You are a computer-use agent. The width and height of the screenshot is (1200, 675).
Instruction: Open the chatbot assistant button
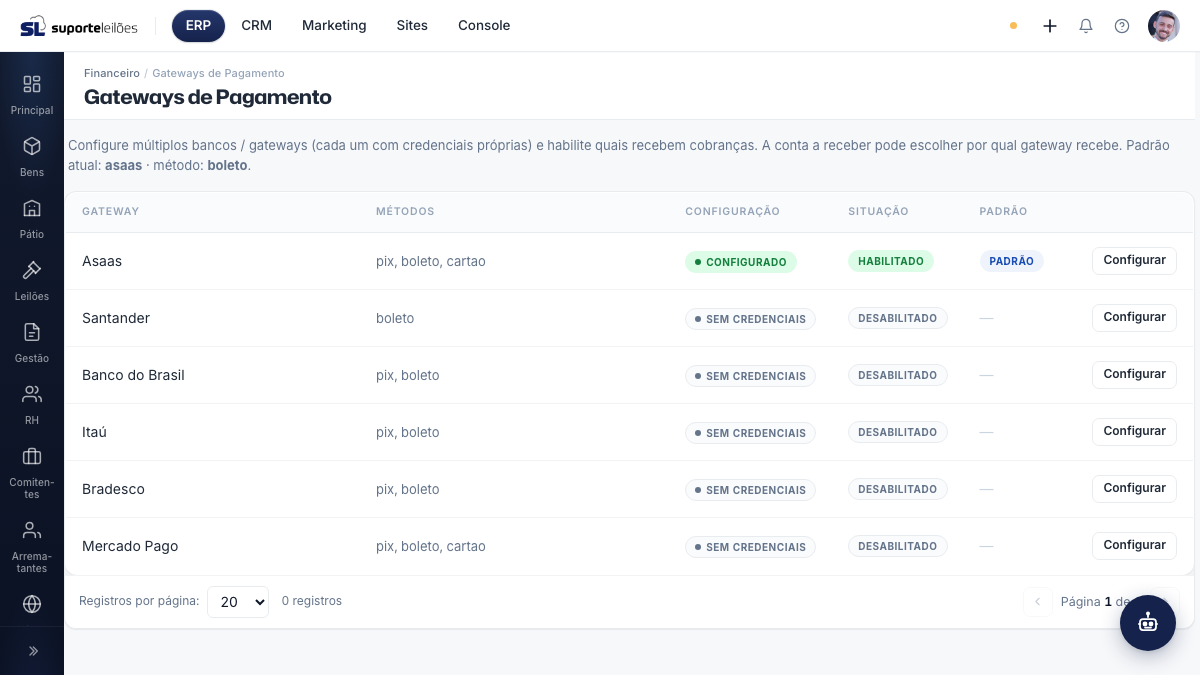pos(1148,623)
